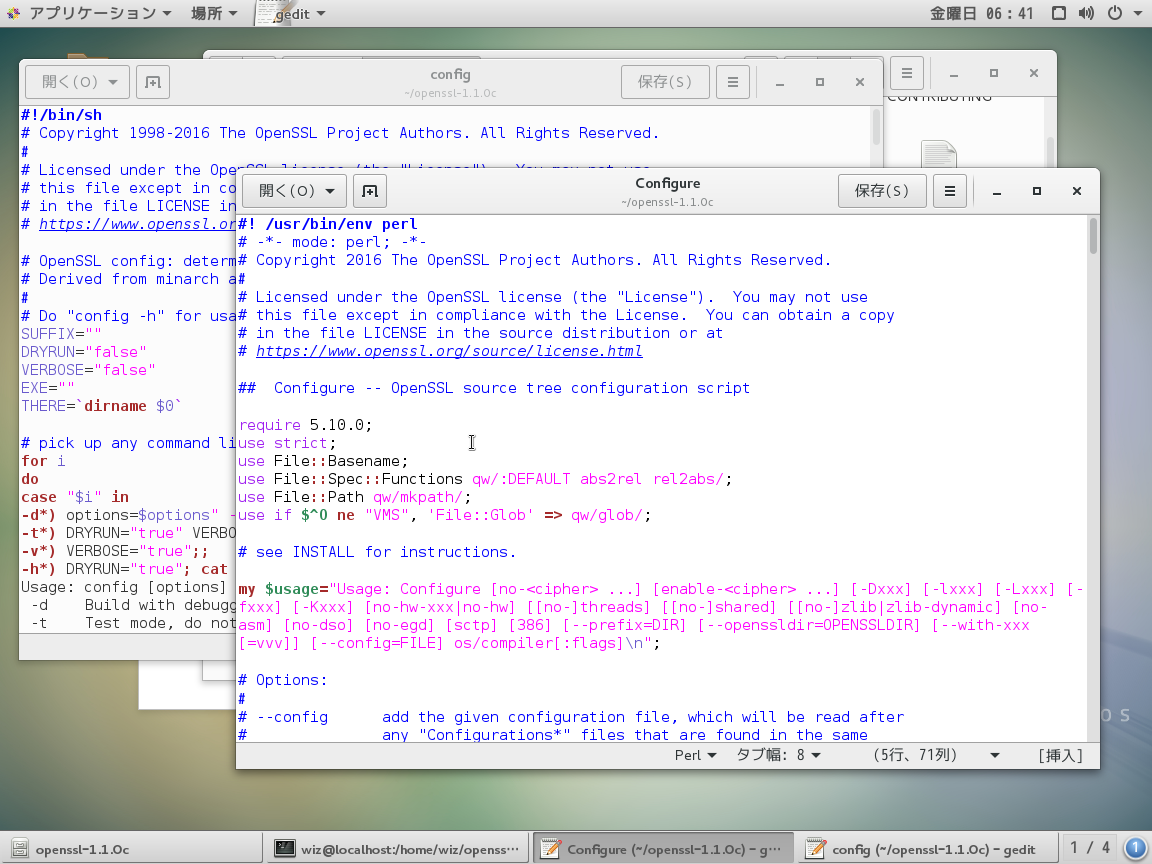
Task: Open the hamburger menu in config window
Action: click(732, 82)
